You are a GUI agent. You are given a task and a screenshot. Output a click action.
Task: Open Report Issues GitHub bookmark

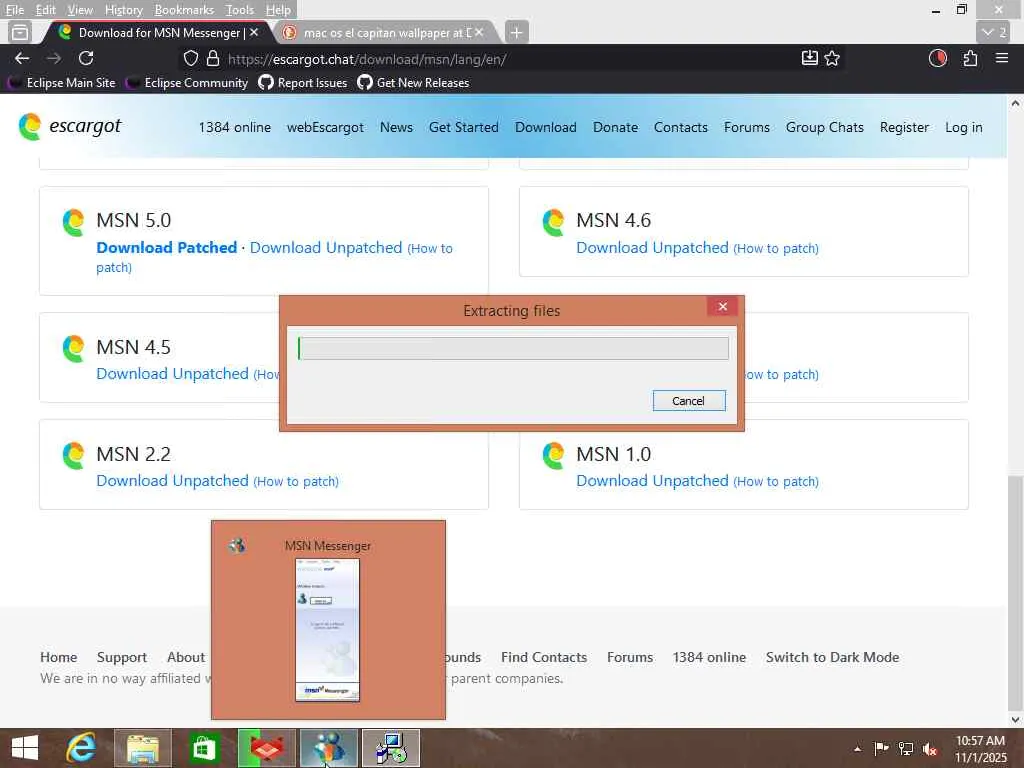pos(302,83)
